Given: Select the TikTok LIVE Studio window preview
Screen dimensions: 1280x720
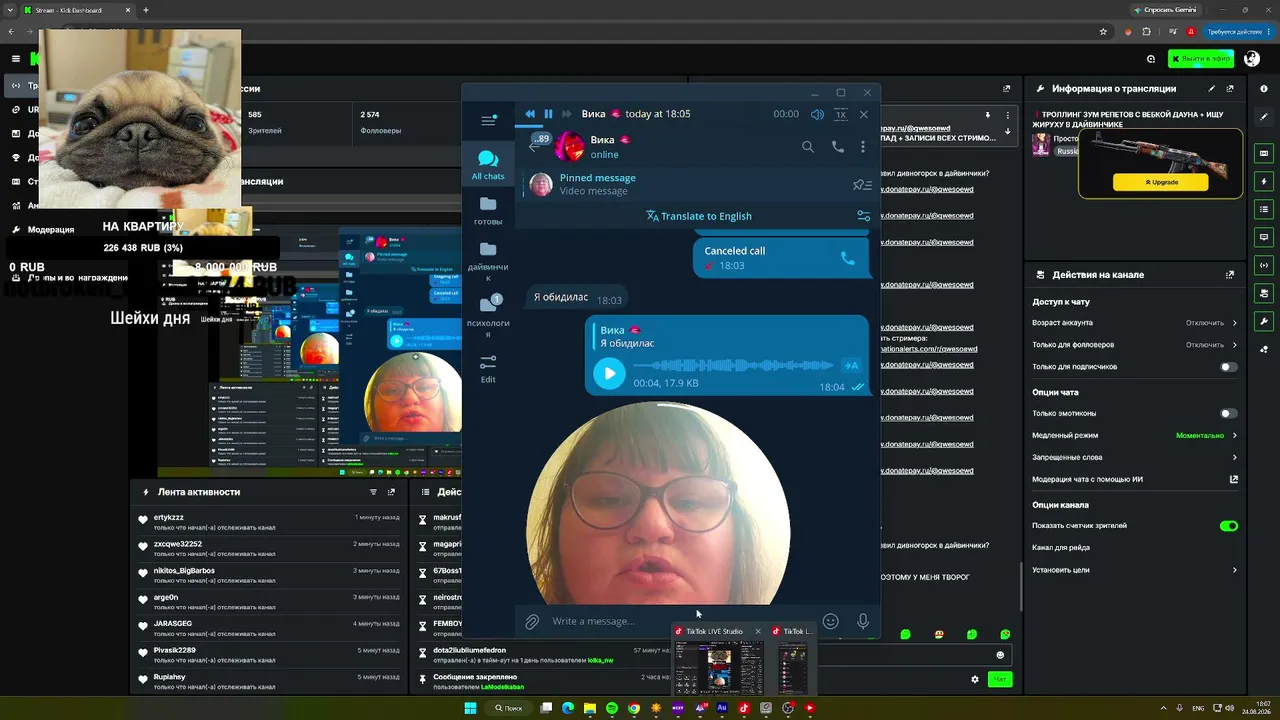Looking at the screenshot, I should 719,660.
